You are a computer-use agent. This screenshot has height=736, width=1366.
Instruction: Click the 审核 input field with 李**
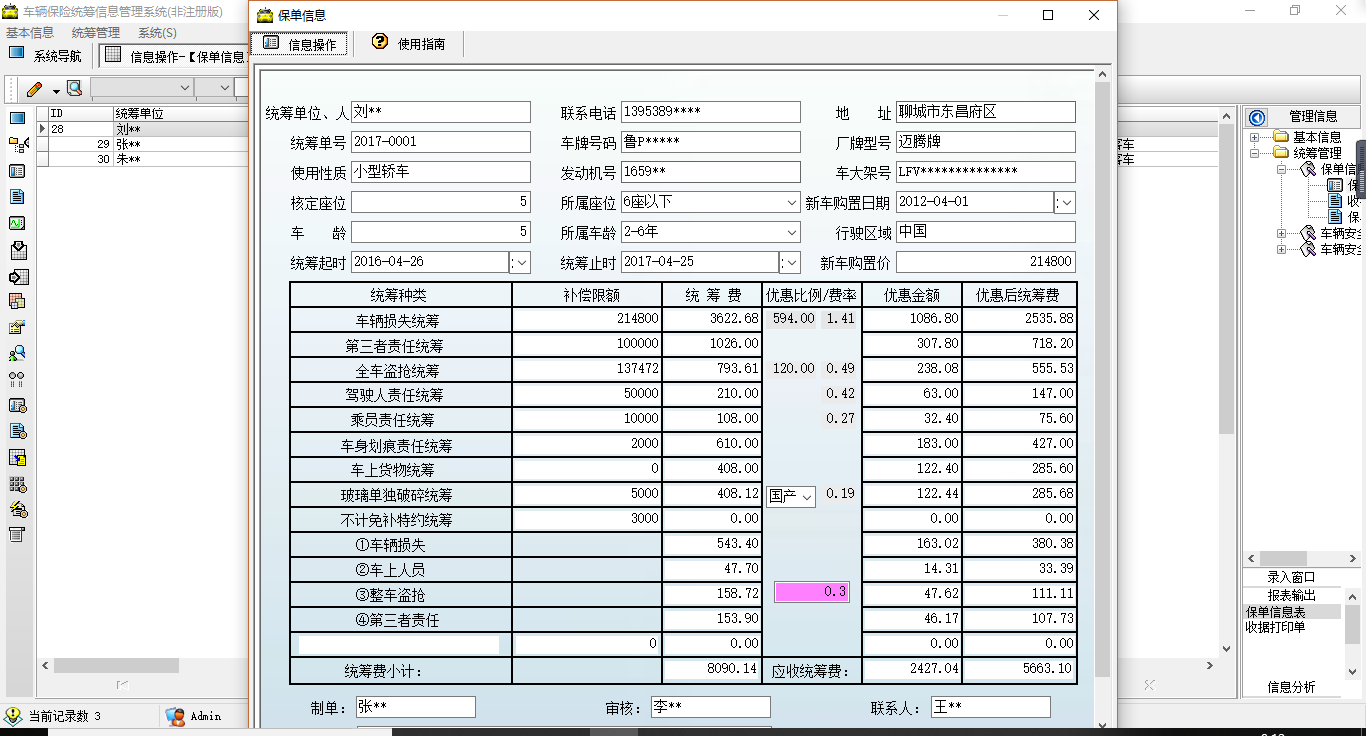[x=711, y=707]
